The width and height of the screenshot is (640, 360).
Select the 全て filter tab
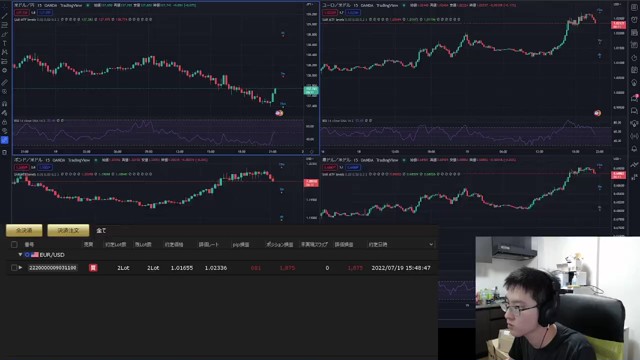[101, 231]
